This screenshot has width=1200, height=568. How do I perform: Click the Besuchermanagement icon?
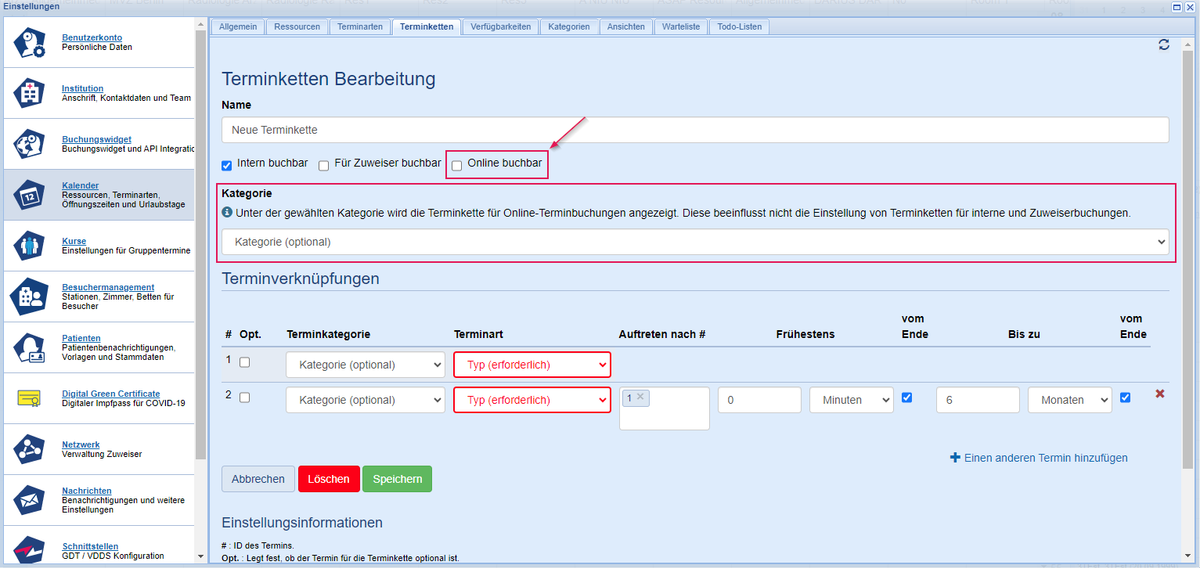[x=29, y=297]
